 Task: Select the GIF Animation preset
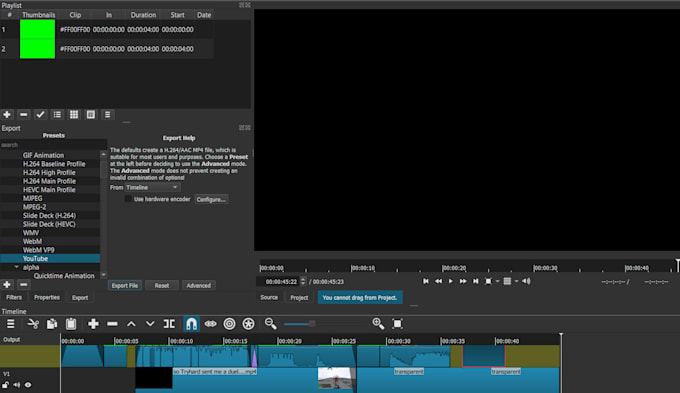pos(50,155)
